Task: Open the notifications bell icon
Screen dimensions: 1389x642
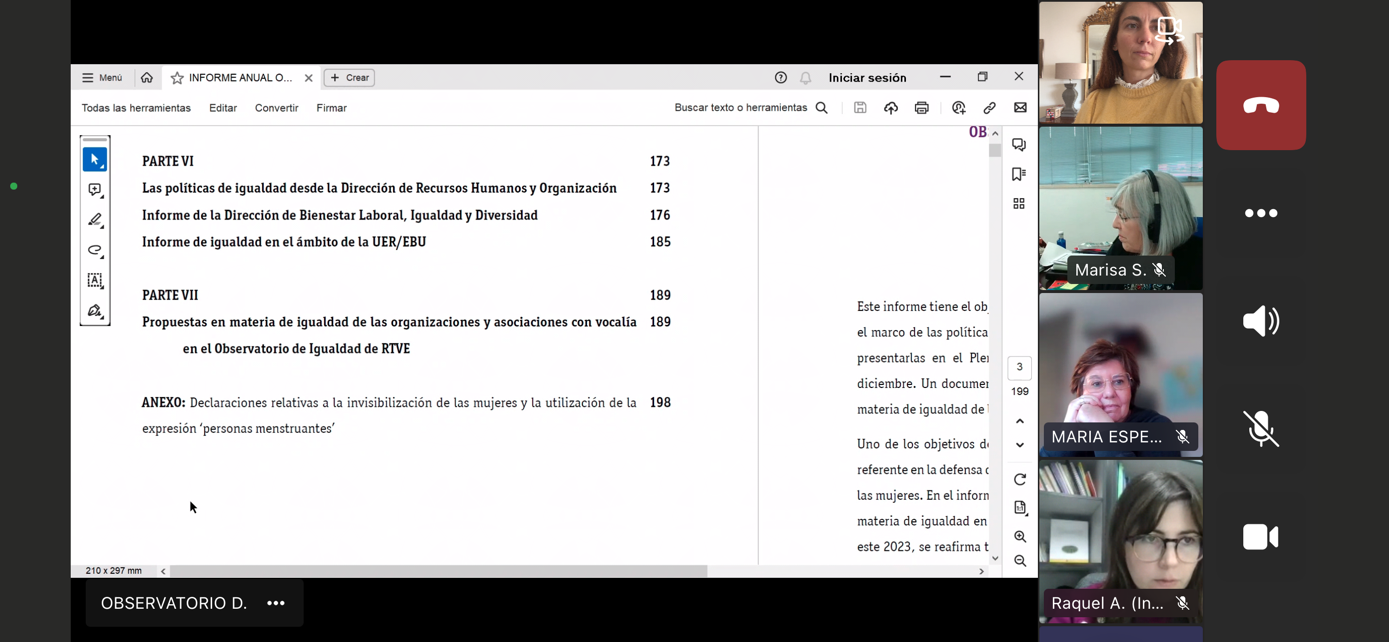Action: coord(806,78)
